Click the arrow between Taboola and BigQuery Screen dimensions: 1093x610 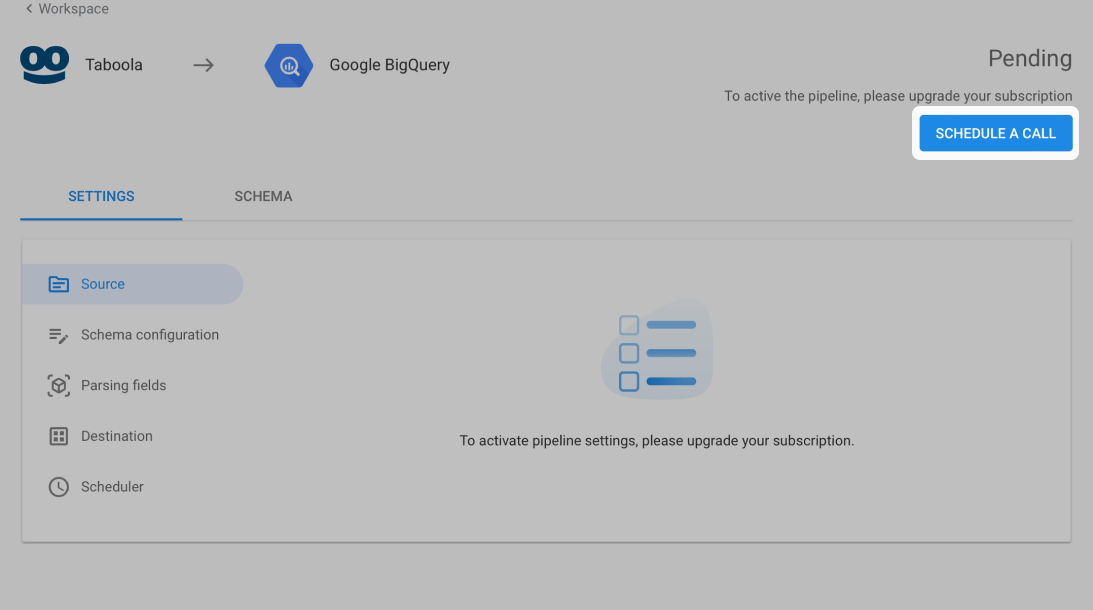(x=204, y=66)
